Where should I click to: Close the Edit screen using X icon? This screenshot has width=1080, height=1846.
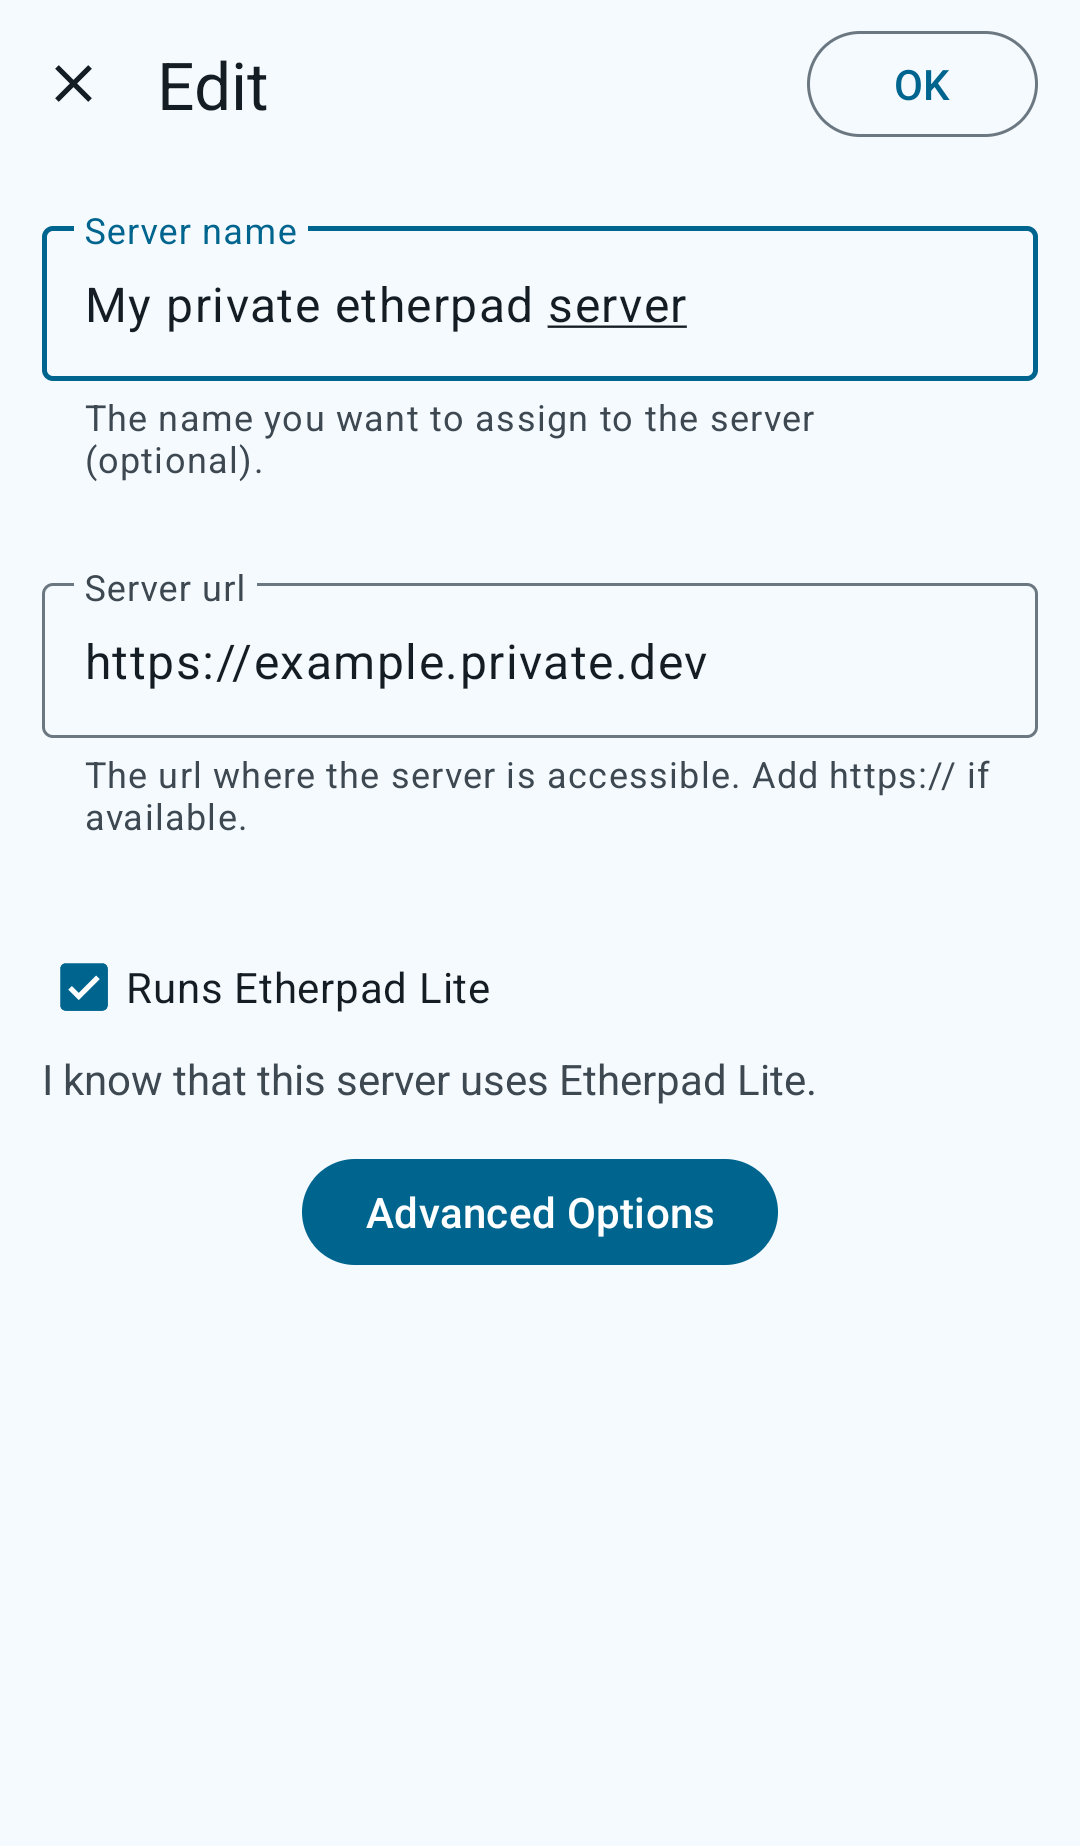[74, 85]
